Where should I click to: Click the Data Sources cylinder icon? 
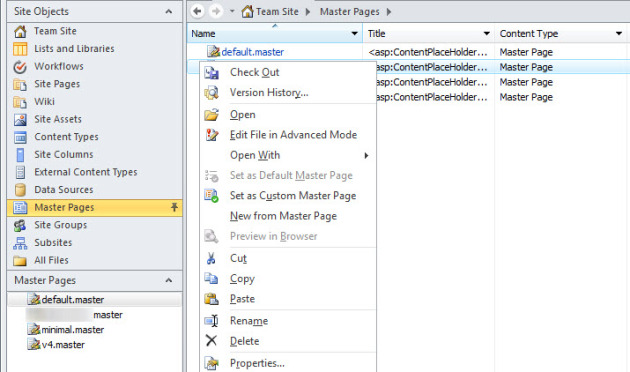click(x=20, y=190)
